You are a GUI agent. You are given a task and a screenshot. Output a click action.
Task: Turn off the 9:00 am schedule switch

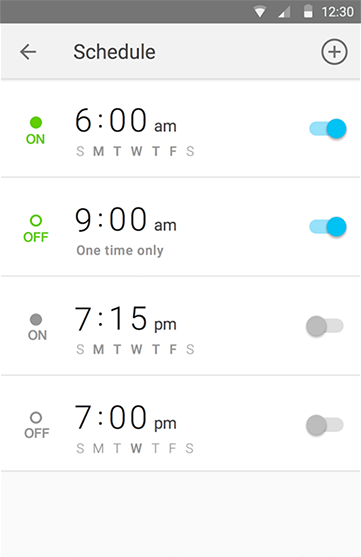tap(328, 227)
